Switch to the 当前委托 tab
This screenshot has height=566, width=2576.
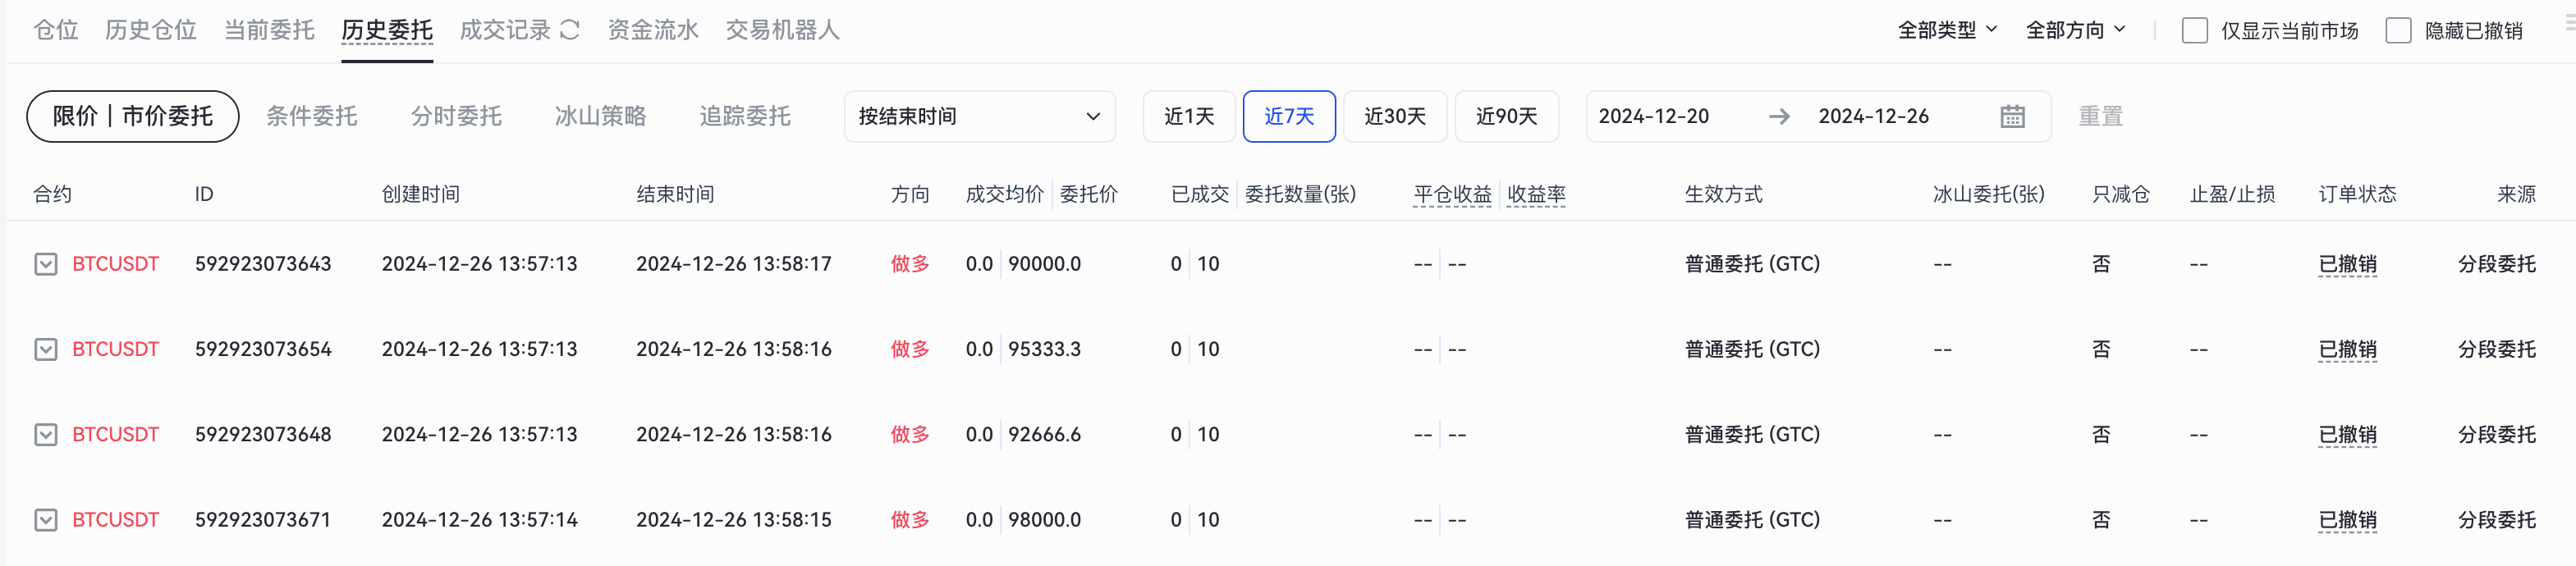pyautogui.click(x=269, y=30)
